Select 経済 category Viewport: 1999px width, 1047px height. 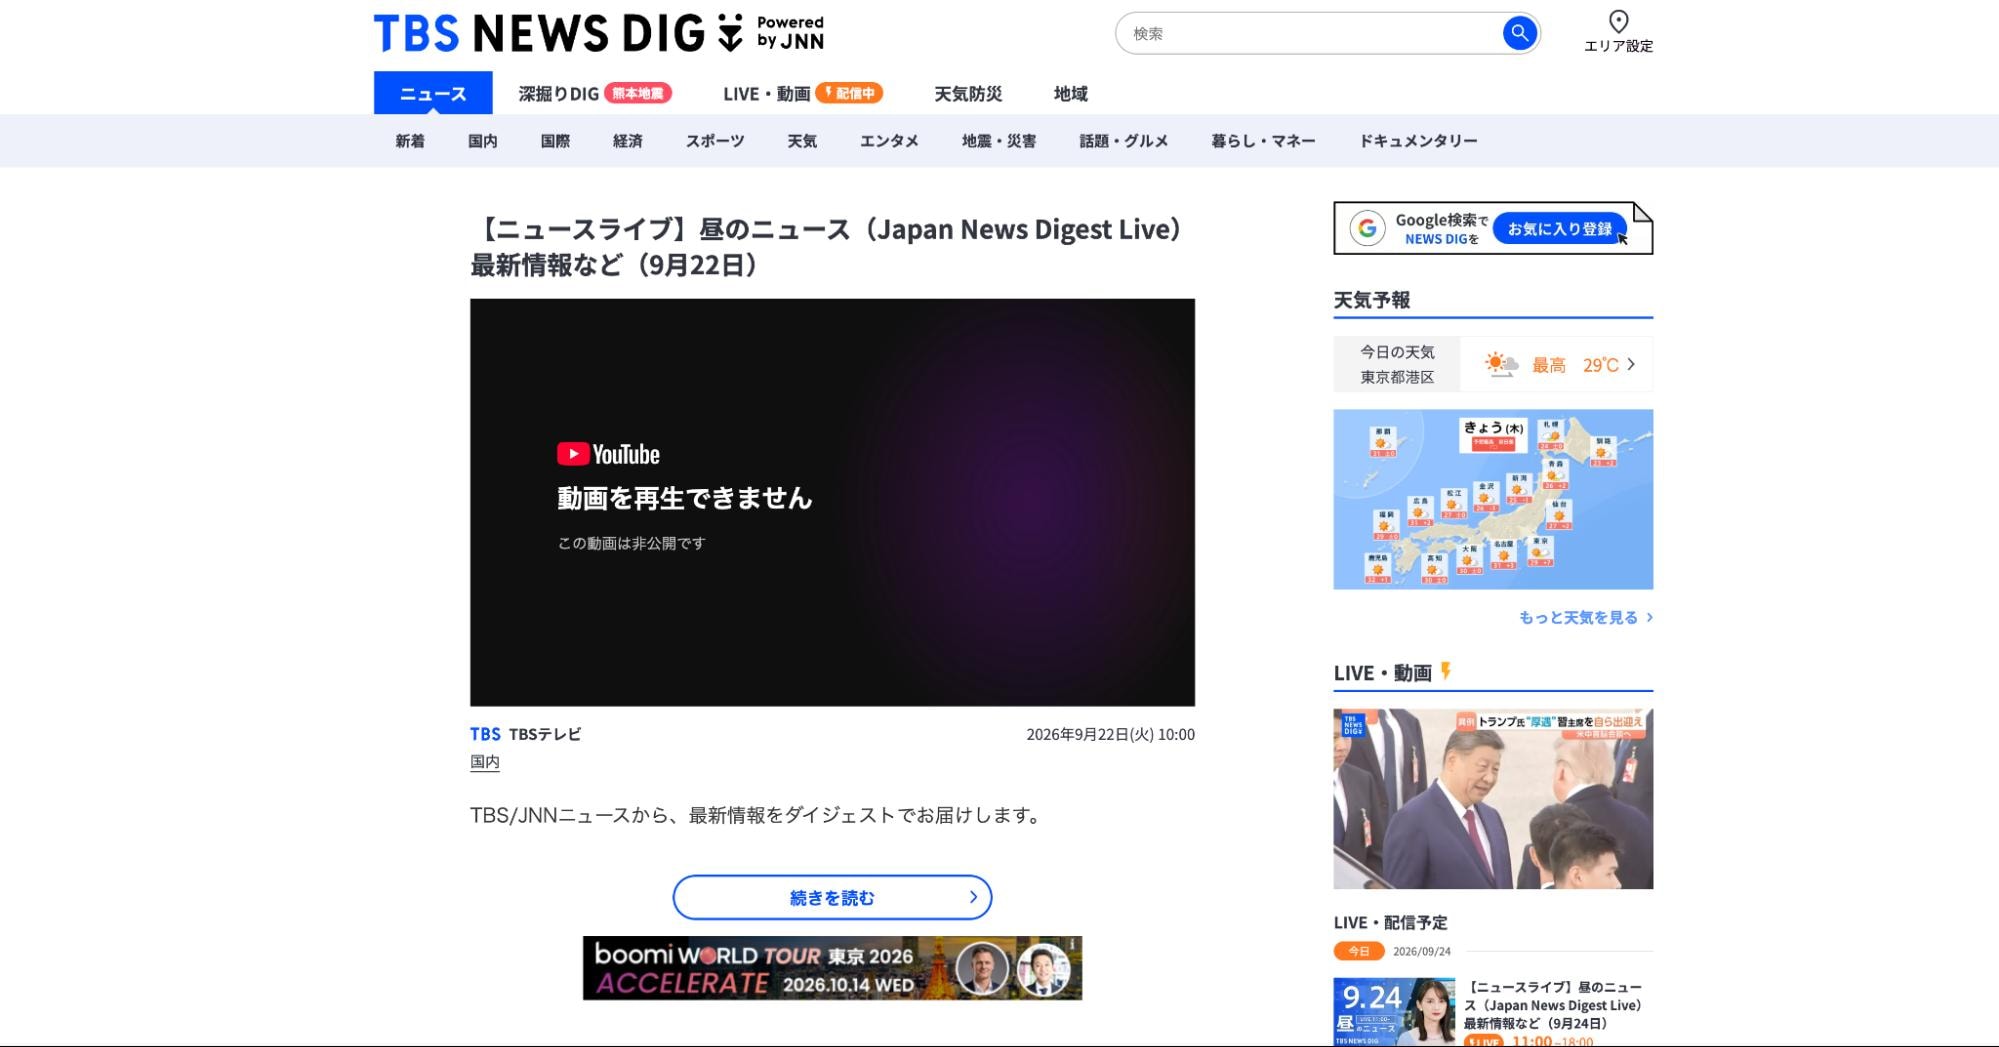[628, 141]
